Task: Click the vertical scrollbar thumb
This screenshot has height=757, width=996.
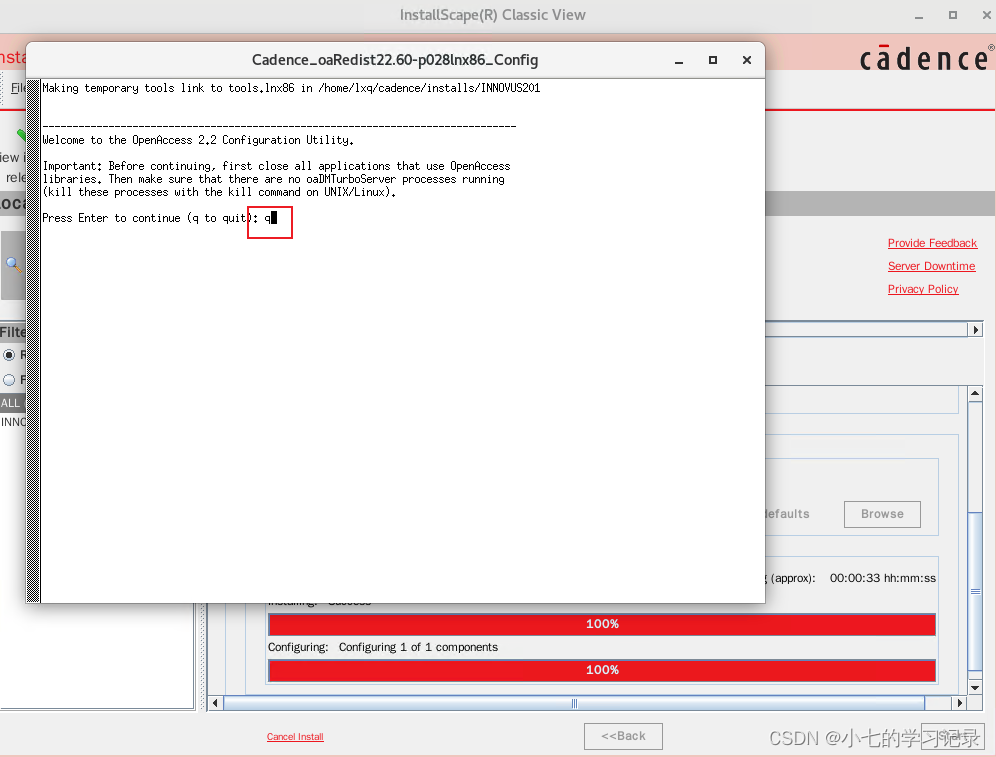Action: pos(975,591)
